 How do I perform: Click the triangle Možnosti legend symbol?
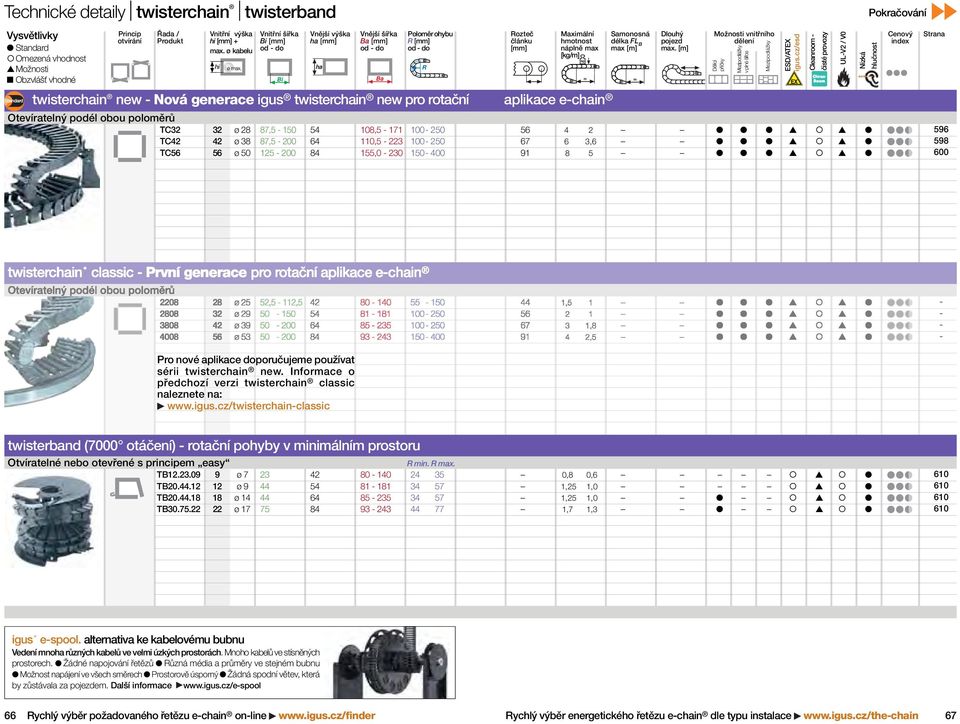(10, 69)
